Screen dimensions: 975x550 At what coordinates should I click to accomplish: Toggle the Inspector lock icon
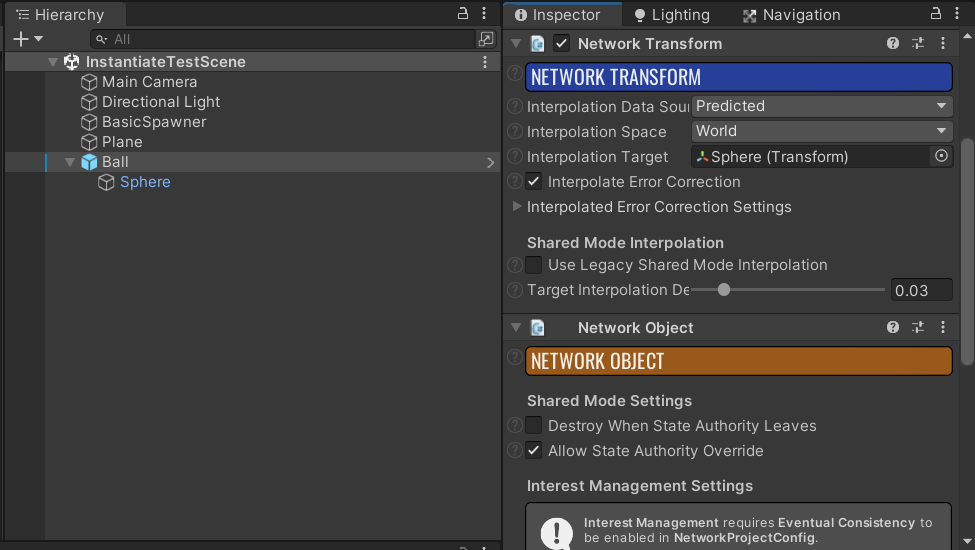(935, 13)
